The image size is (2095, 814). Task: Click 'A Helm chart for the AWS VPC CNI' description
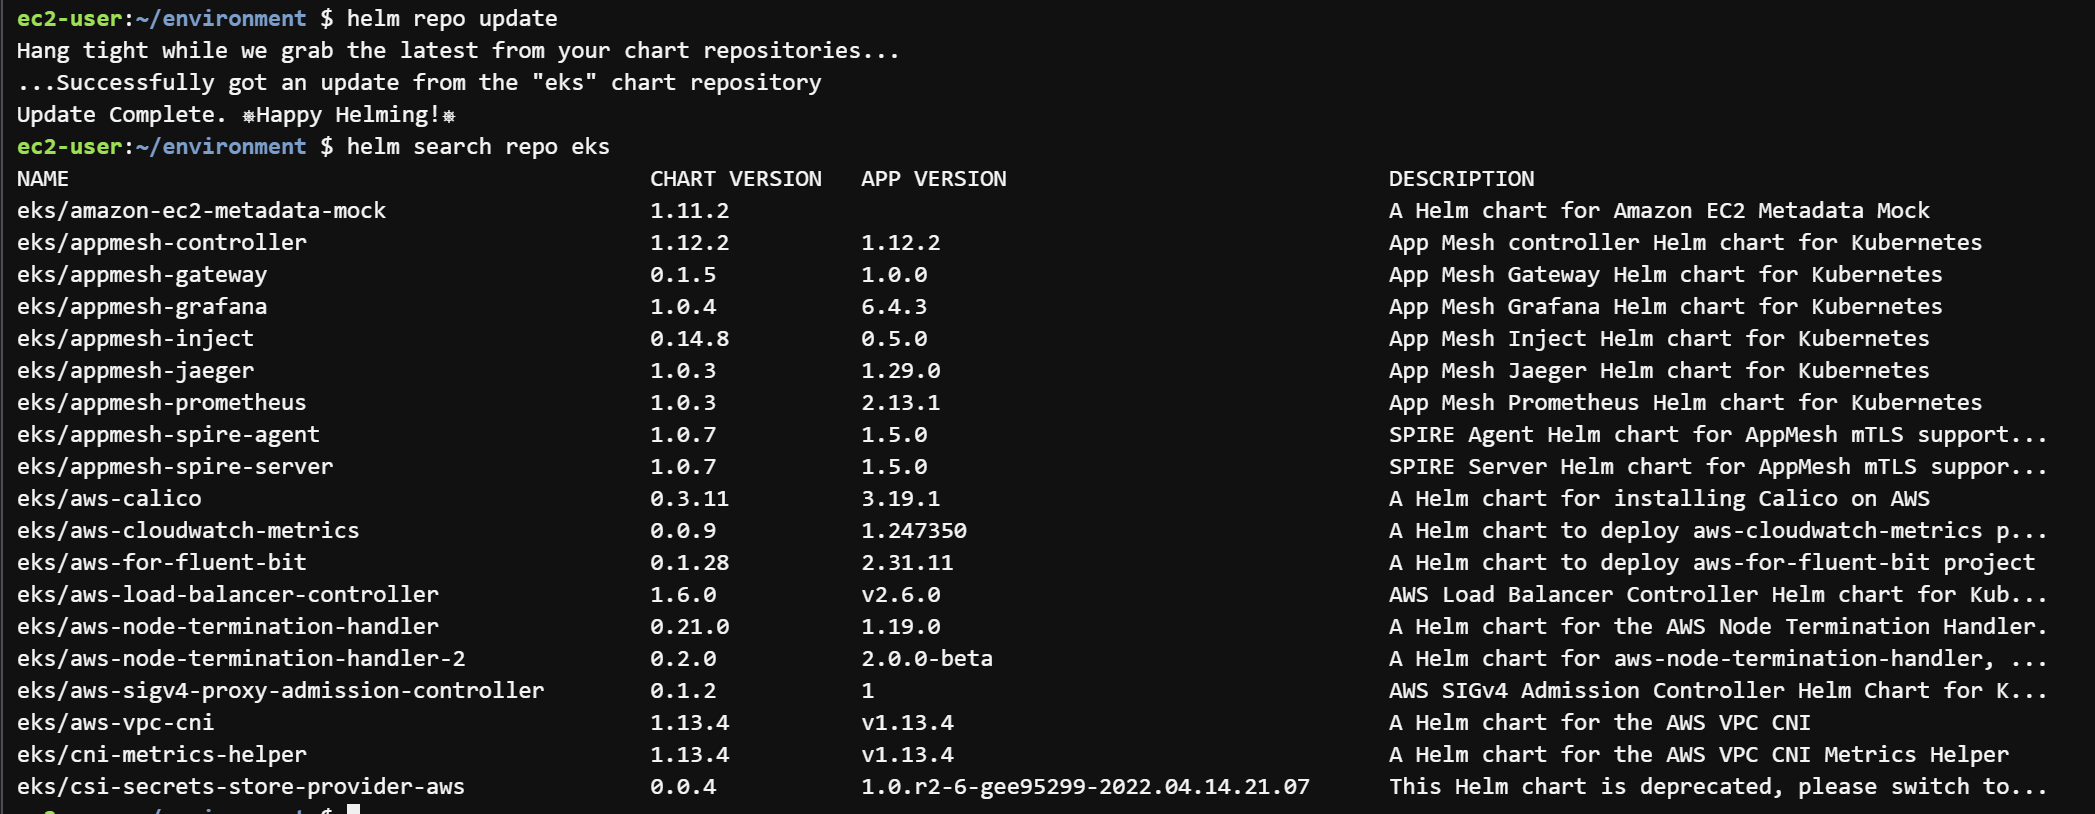pyautogui.click(x=1600, y=723)
